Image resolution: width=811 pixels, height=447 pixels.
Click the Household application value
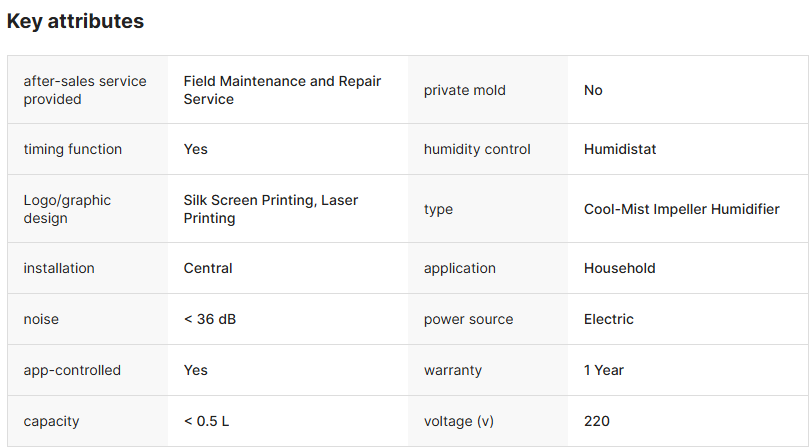coord(619,268)
